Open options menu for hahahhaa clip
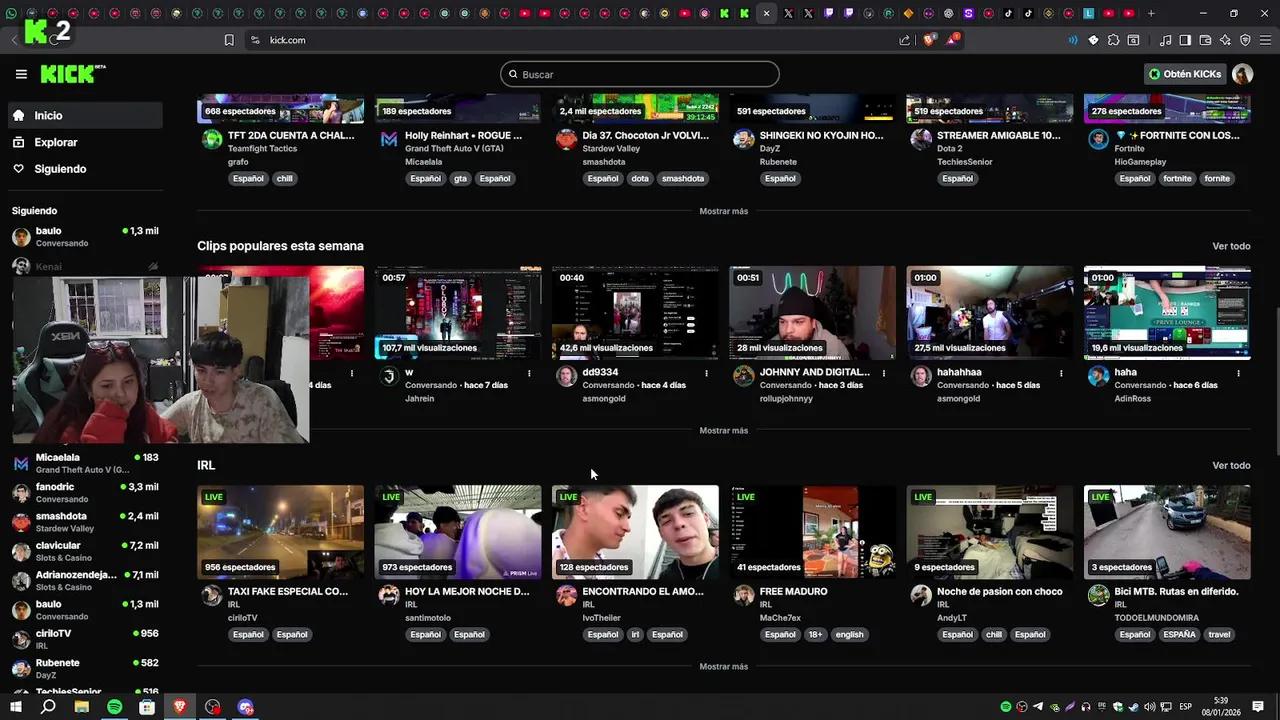 1061,373
